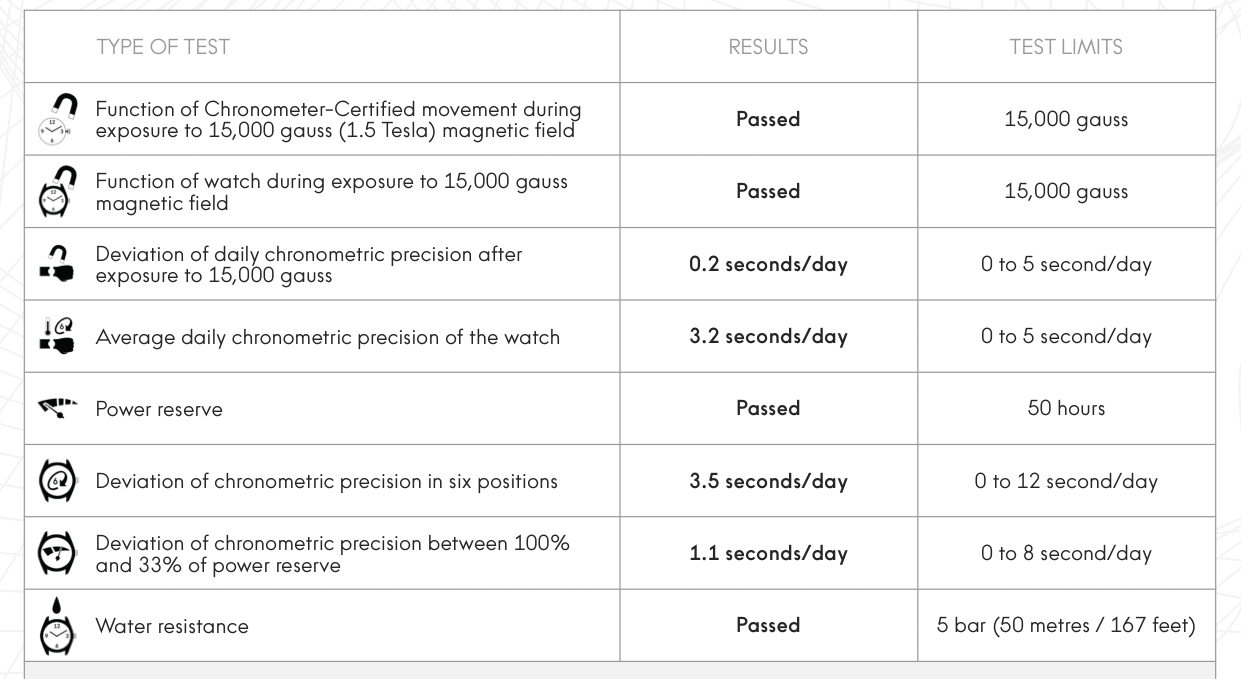This screenshot has width=1241, height=679.
Task: Click the 100% and 33% power reserve icon
Action: [x=58, y=553]
